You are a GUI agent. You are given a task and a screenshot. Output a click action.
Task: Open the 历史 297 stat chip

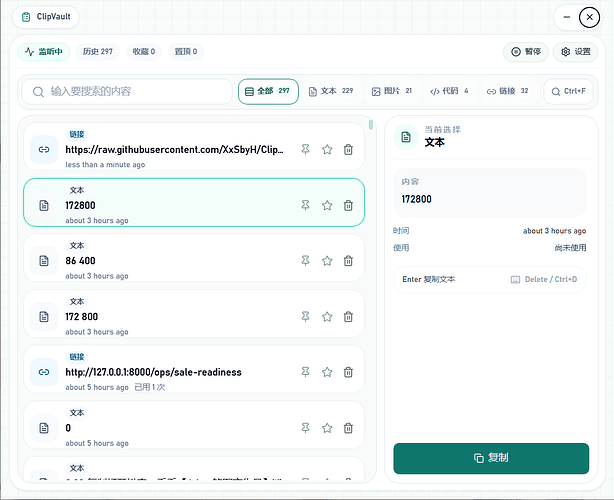point(98,51)
